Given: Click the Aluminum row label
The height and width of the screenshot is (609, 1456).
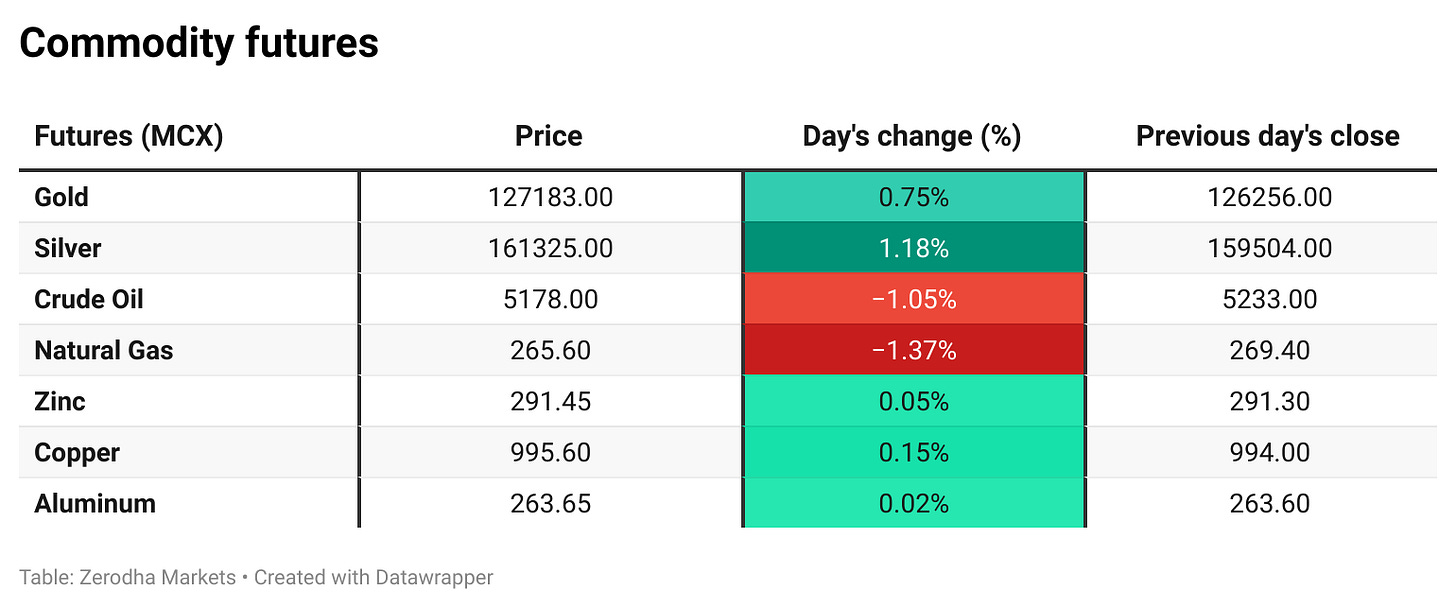Looking at the screenshot, I should (94, 503).
